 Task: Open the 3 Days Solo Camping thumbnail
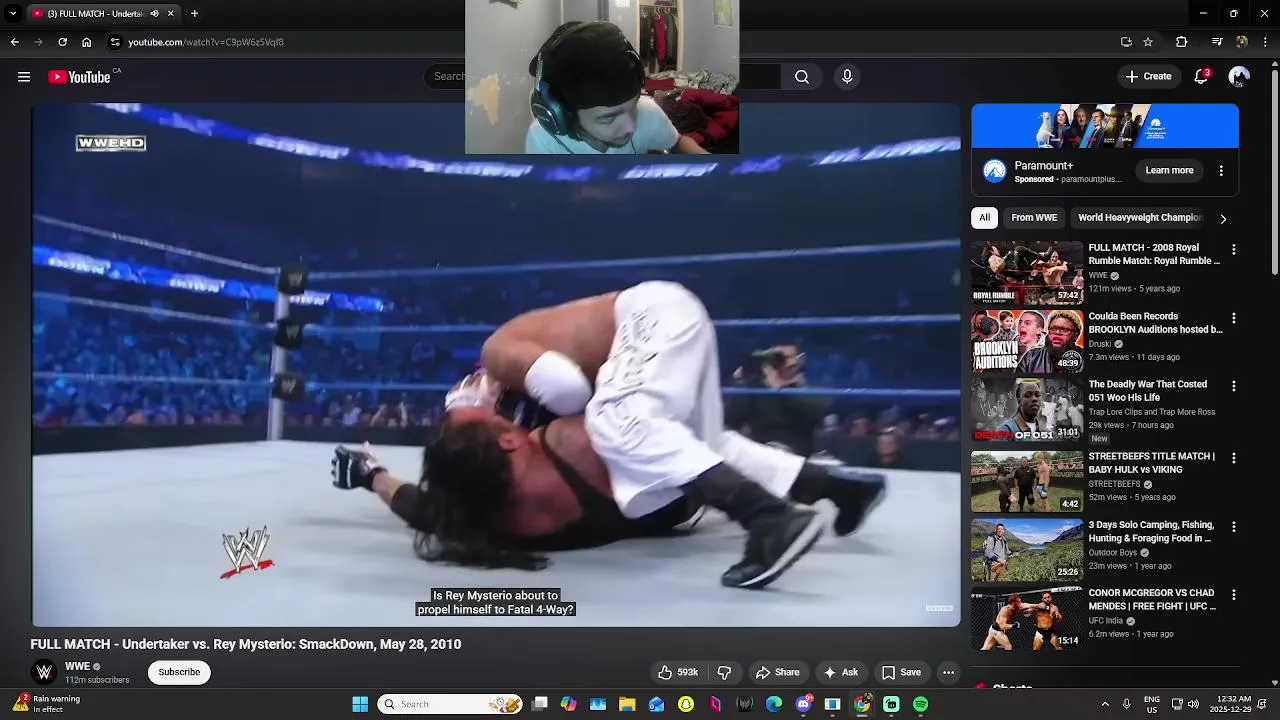[x=1027, y=549]
